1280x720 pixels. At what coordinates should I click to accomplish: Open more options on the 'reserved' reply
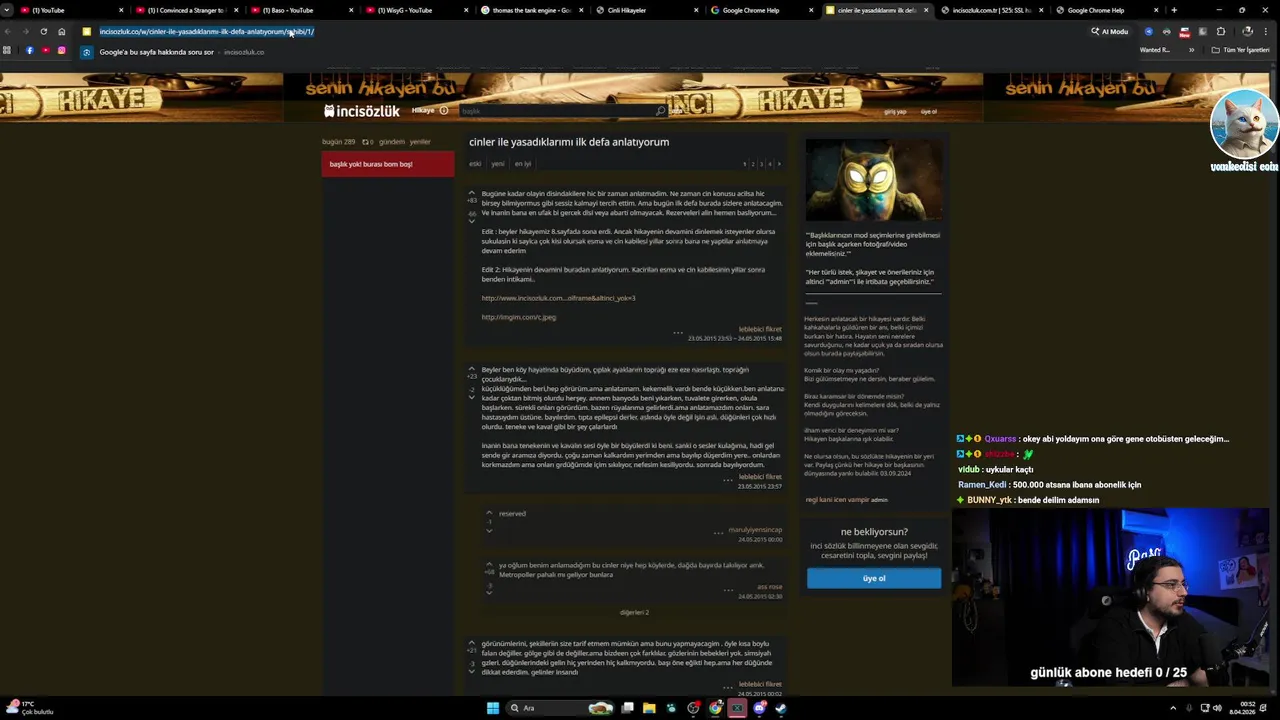[x=718, y=533]
